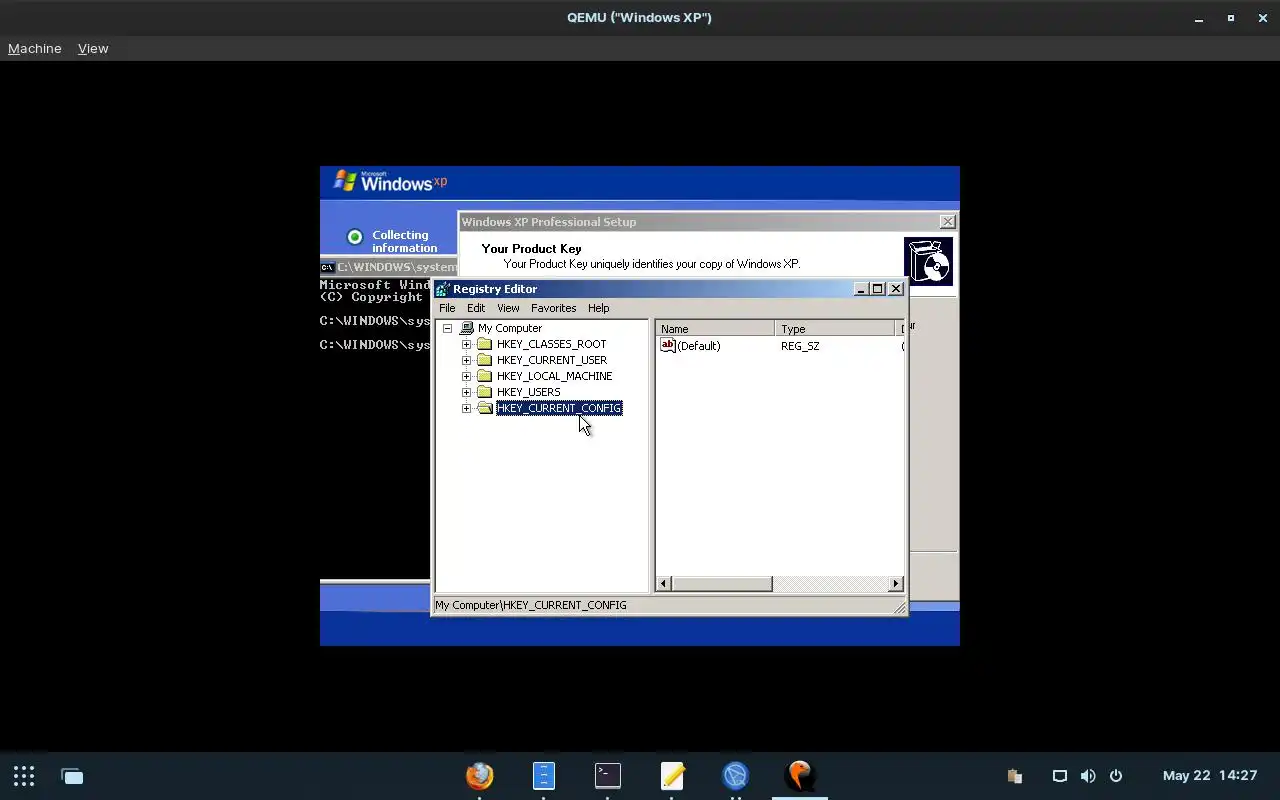Viewport: 1280px width, 800px height.
Task: Click the (Default) string value icon
Action: (x=668, y=345)
